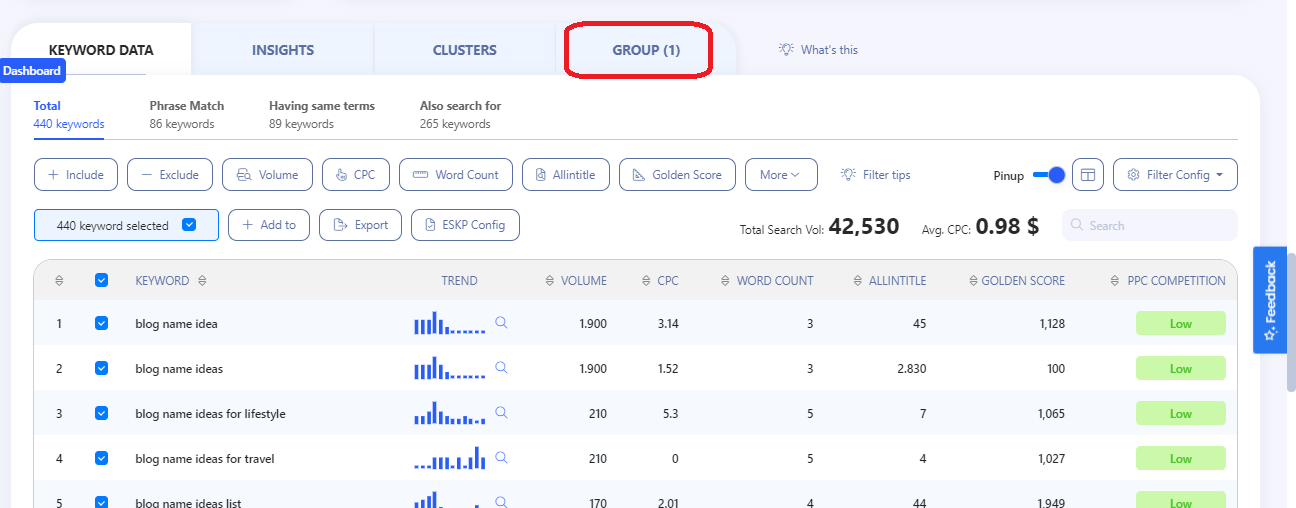This screenshot has width=1296, height=508.
Task: Open the Word Count filter
Action: tap(456, 175)
